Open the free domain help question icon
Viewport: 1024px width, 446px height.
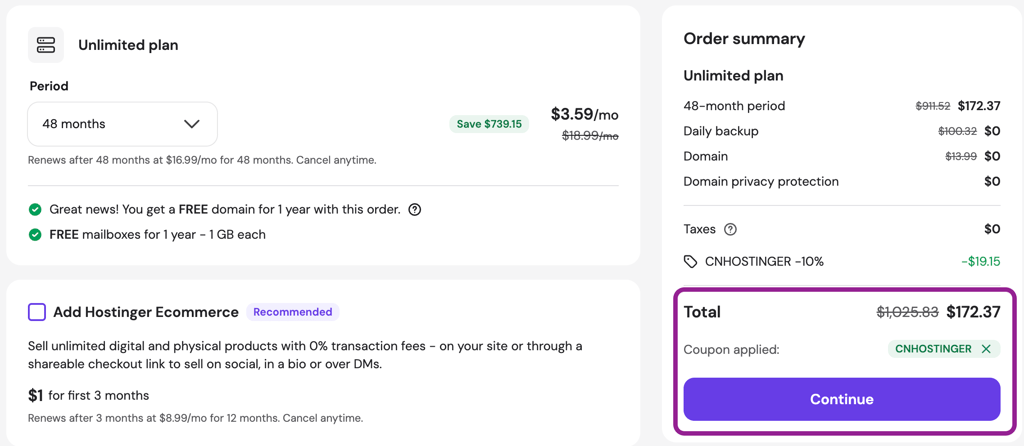[x=414, y=210]
